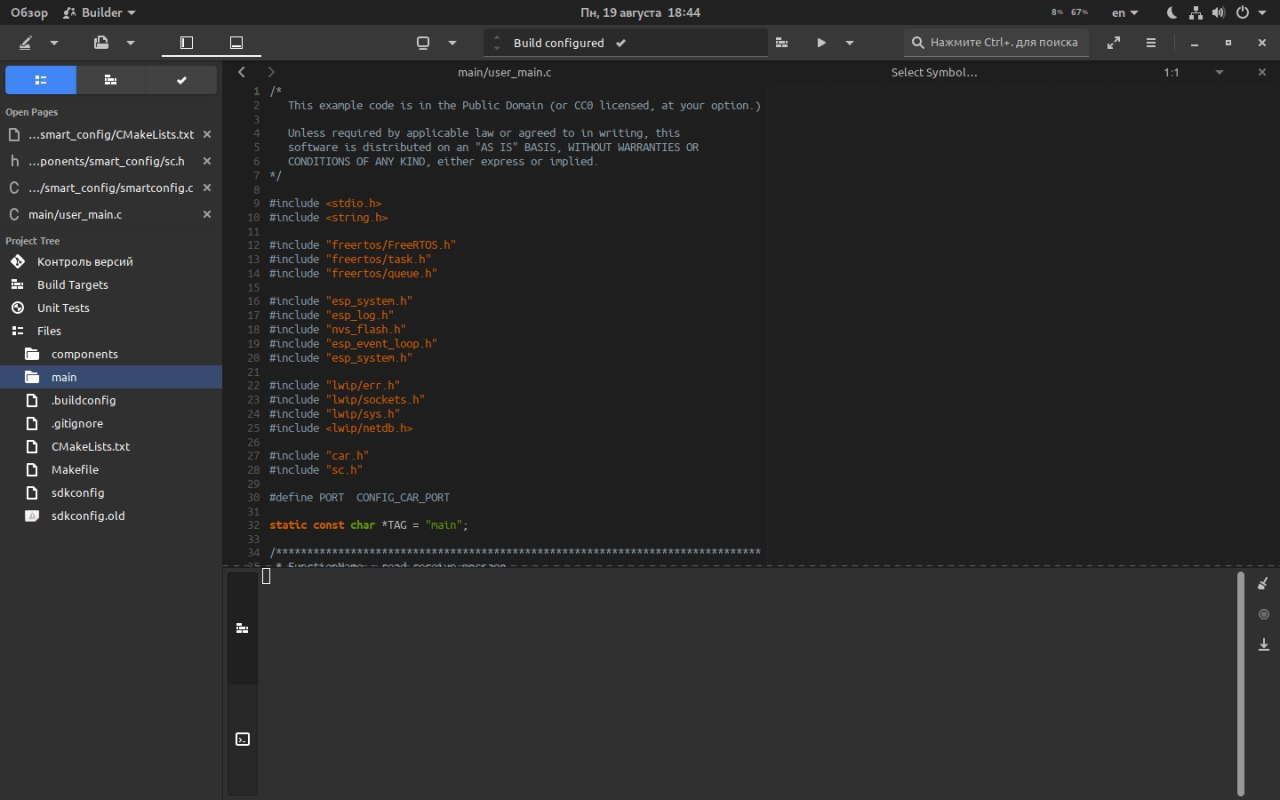Switch to the build pipeline sidebar tab
Image resolution: width=1280 pixels, height=800 pixels.
(111, 80)
